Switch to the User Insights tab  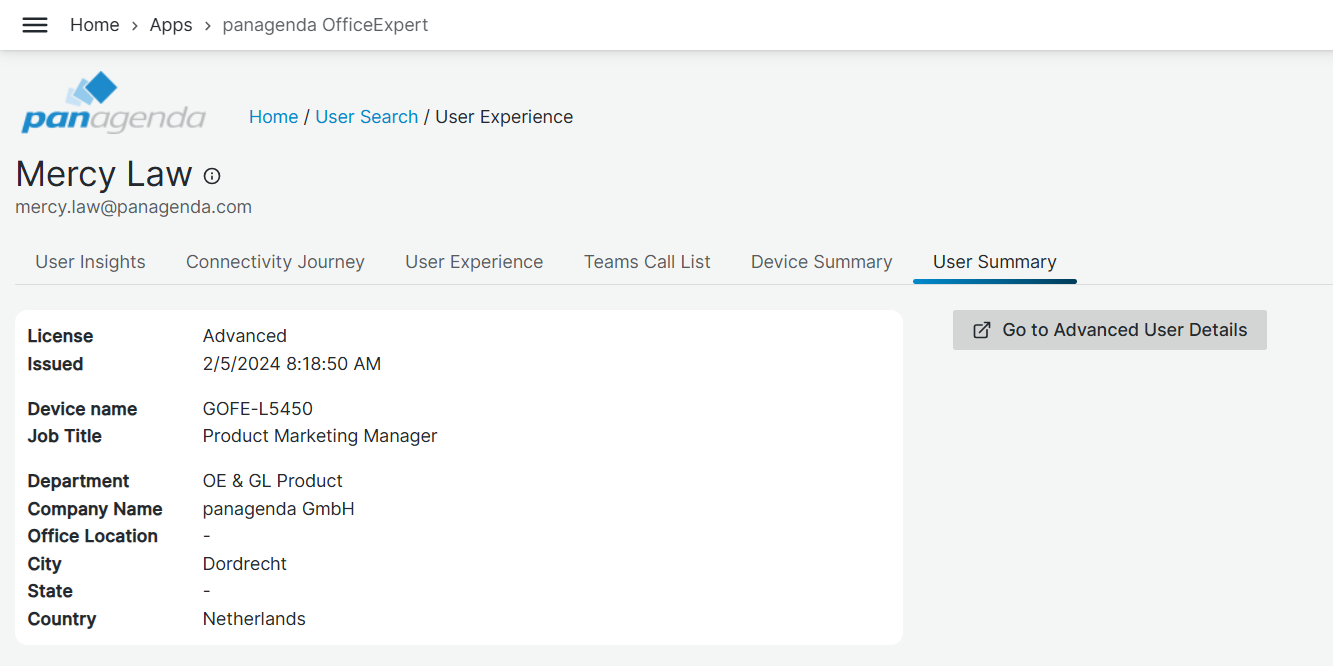click(90, 262)
